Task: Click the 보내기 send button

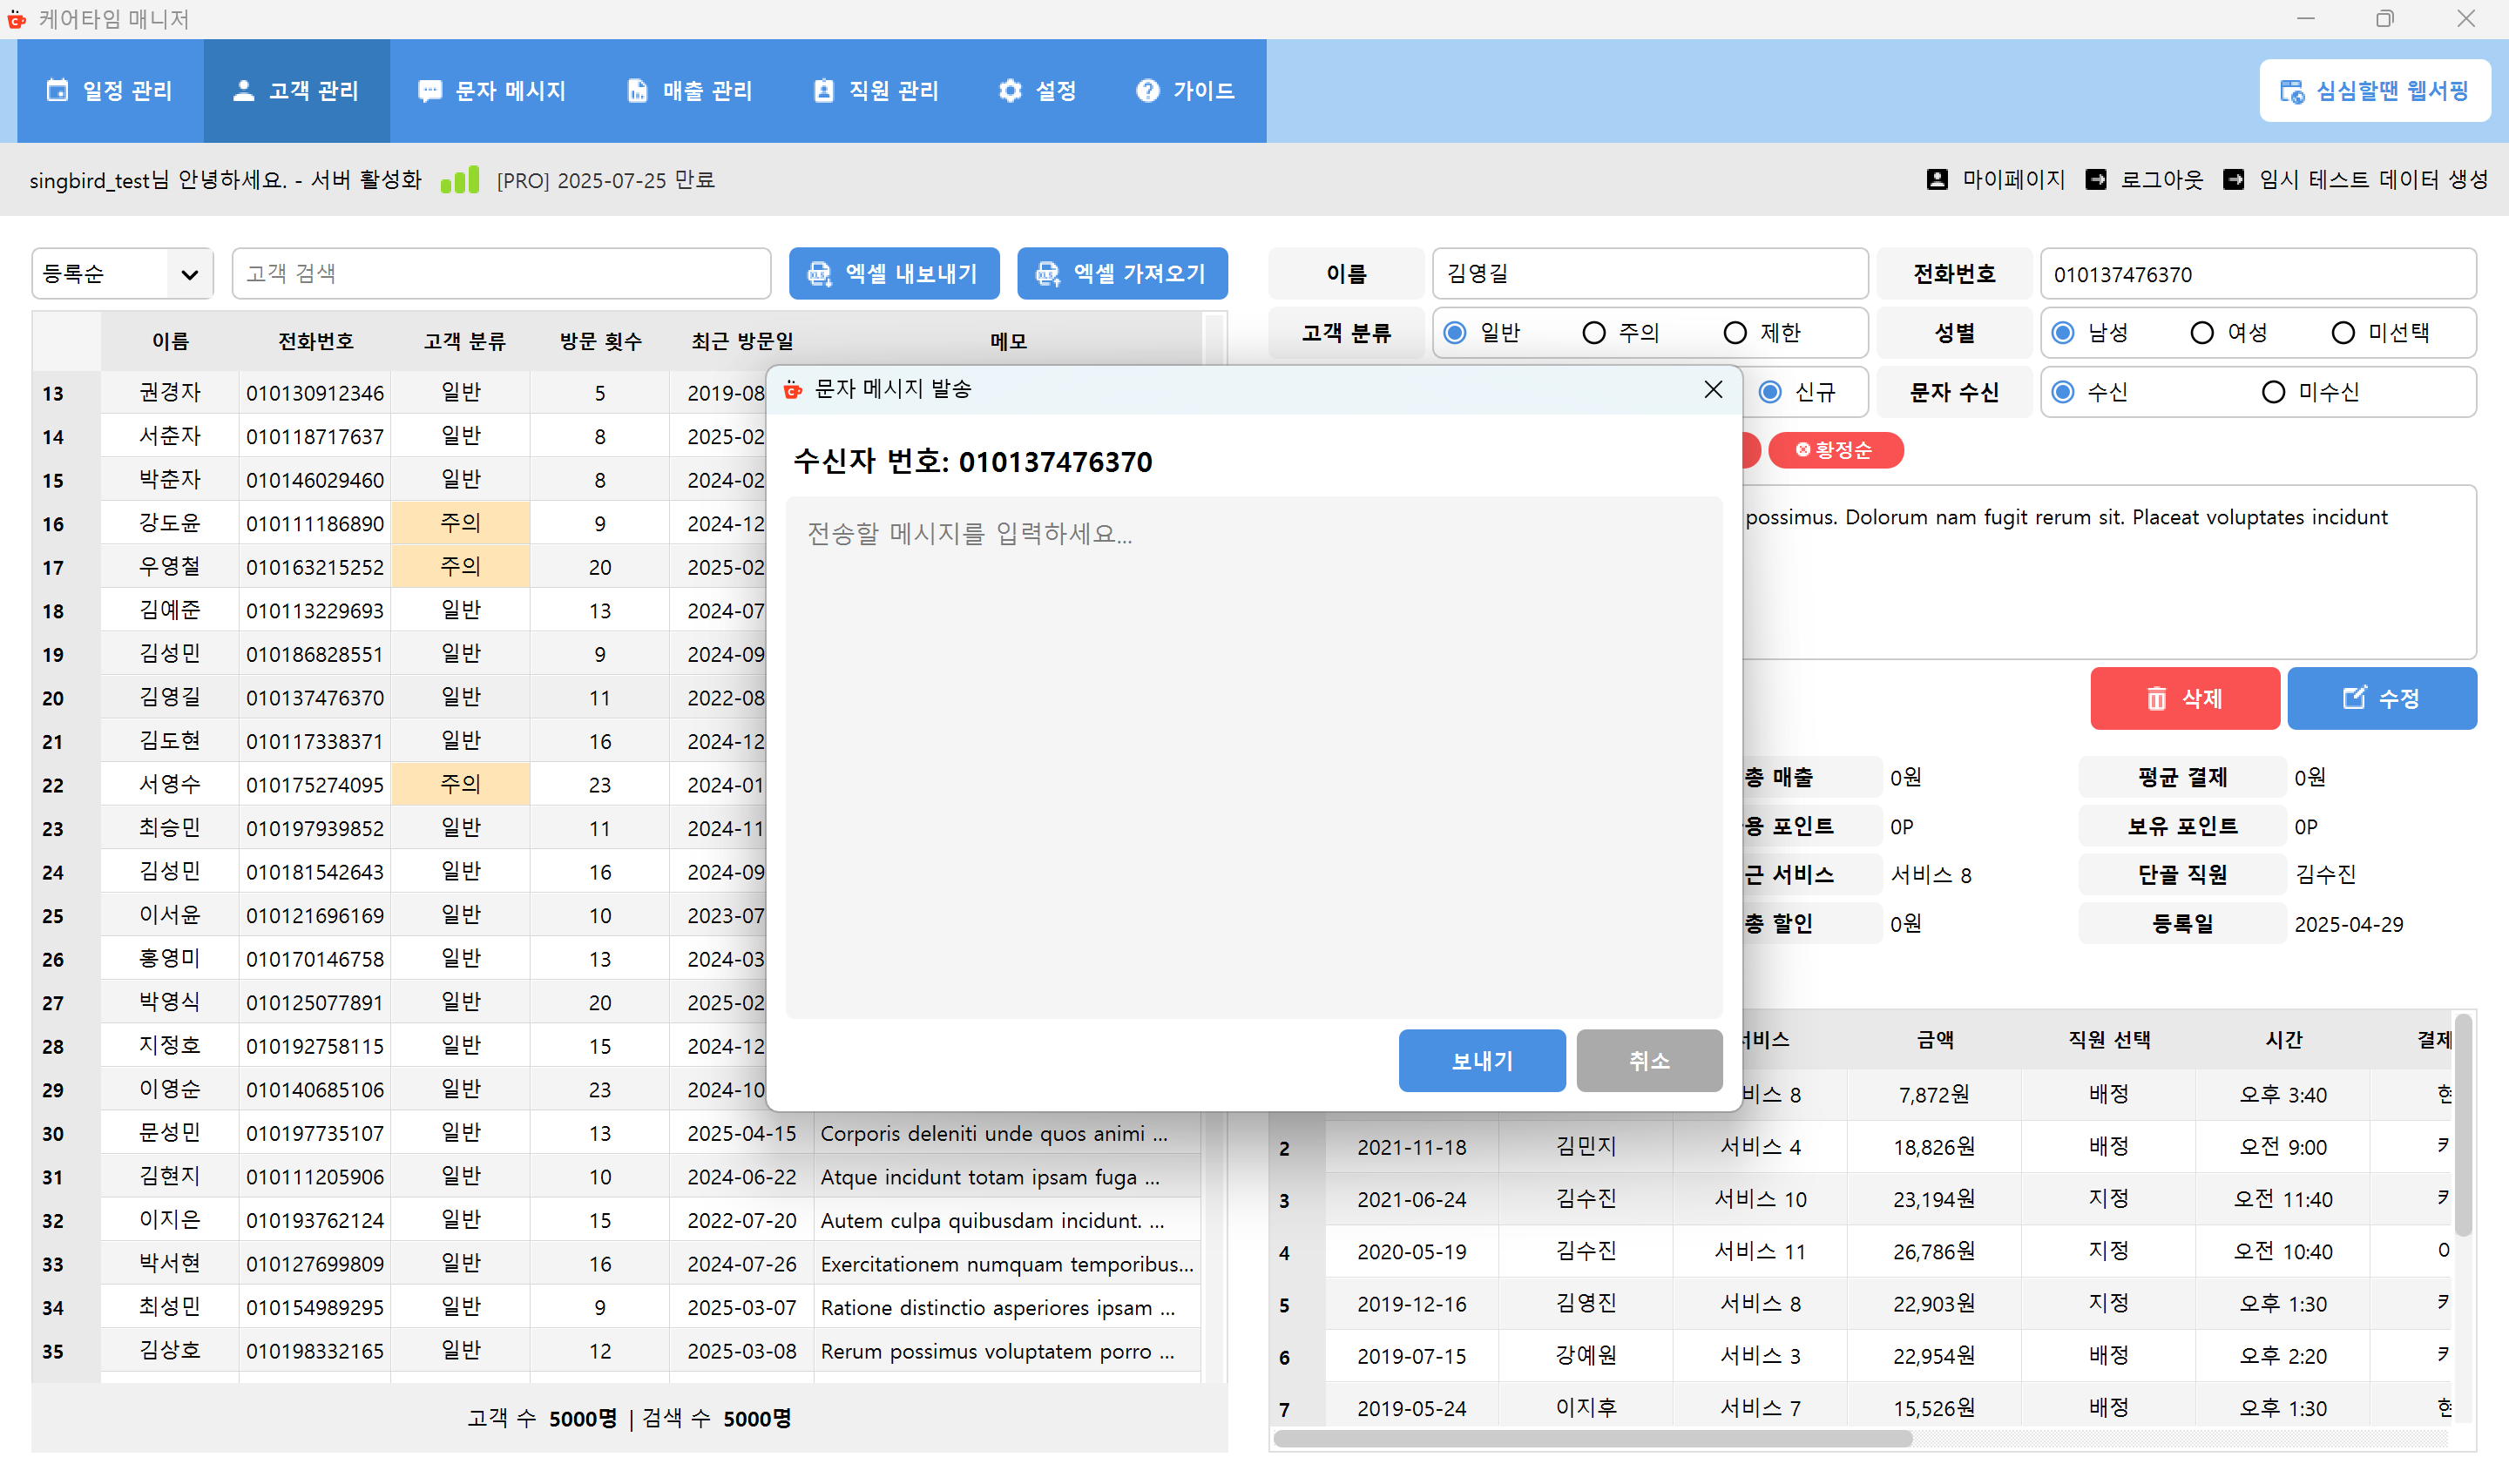Action: (1481, 1060)
